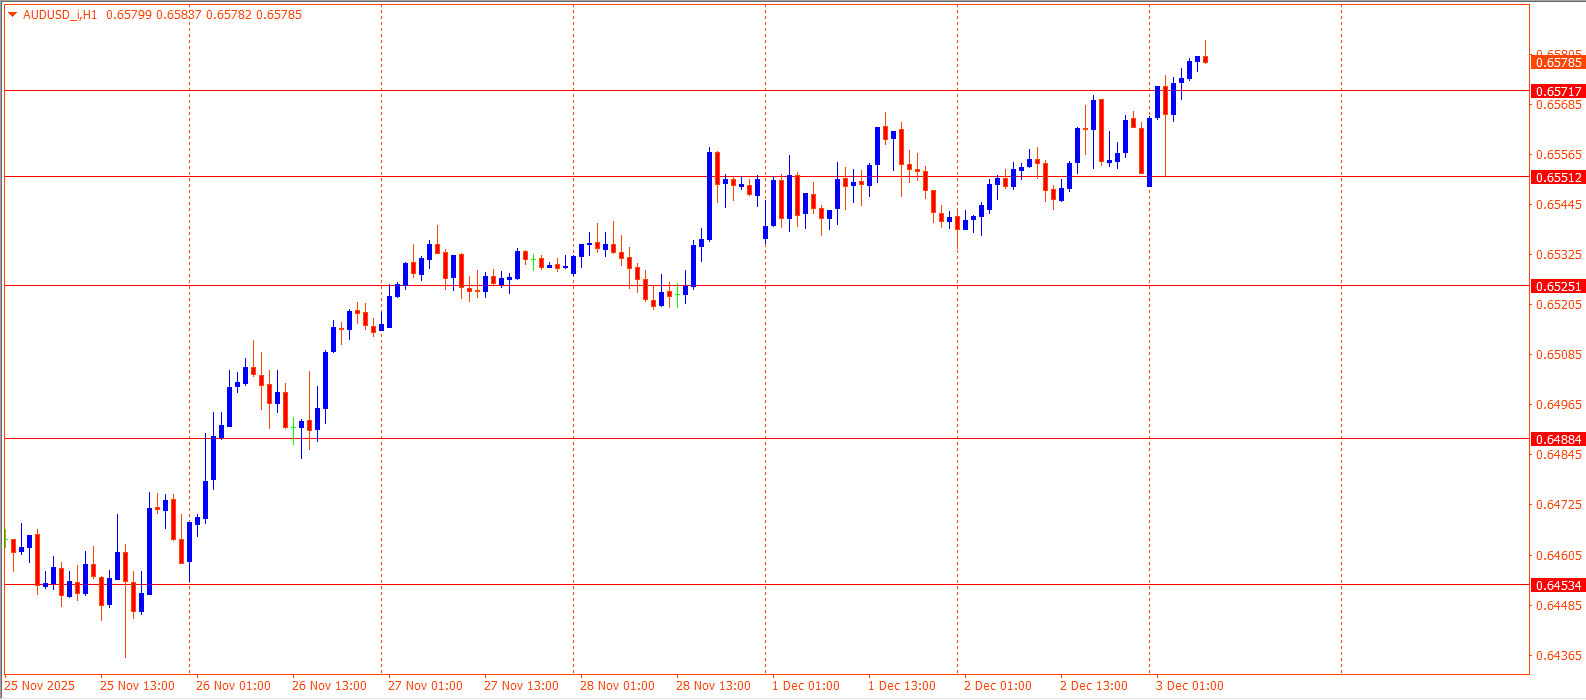
Task: Click the 27 Nov 01:00 time label
Action: [425, 686]
